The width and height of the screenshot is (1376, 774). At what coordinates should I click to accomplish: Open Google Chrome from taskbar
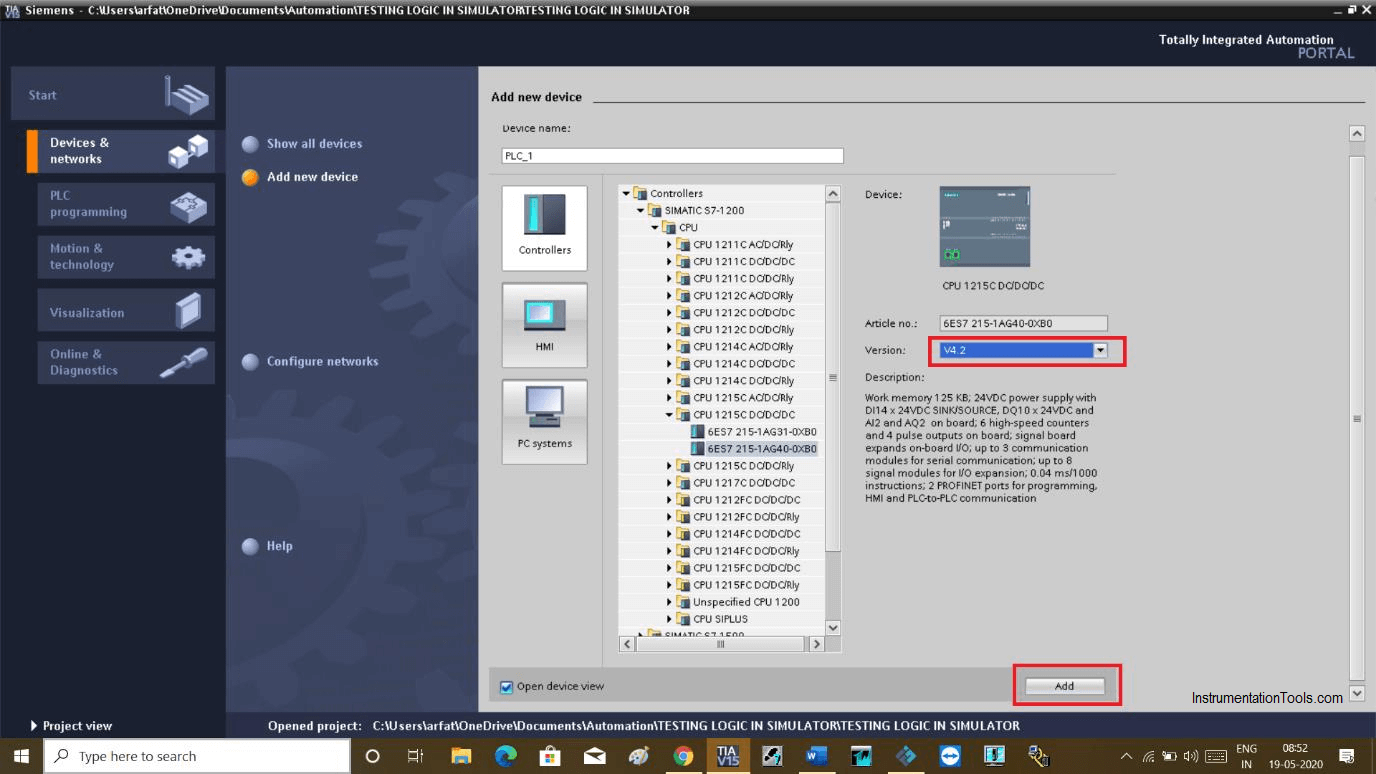coord(683,756)
